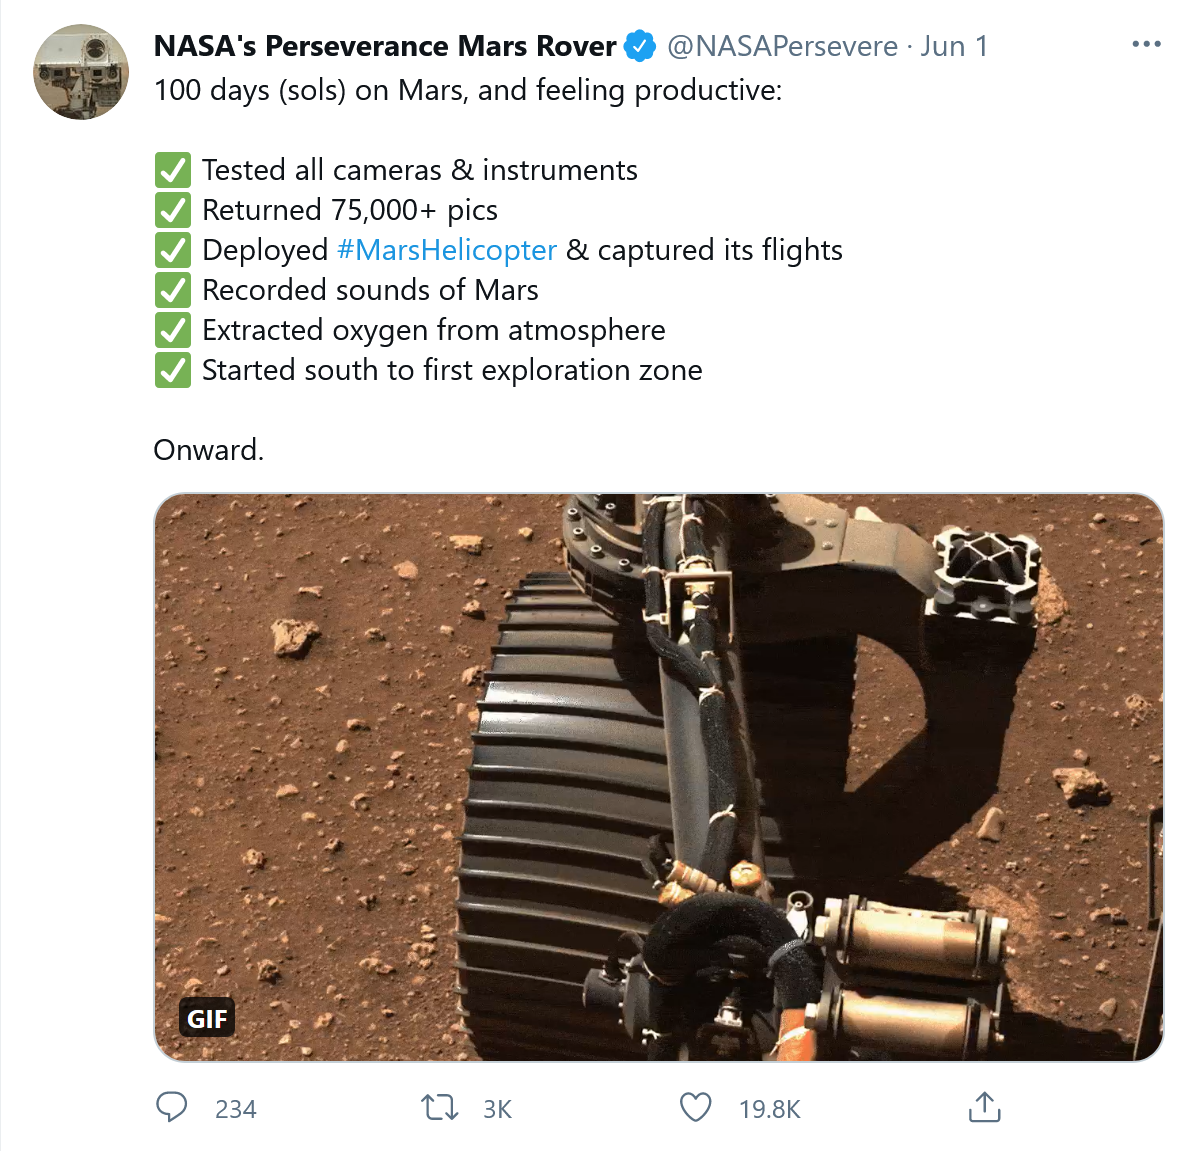Viewport: 1196px width, 1151px height.
Task: Click the checkmark beside Recorded sounds of Mars
Action: (x=173, y=290)
